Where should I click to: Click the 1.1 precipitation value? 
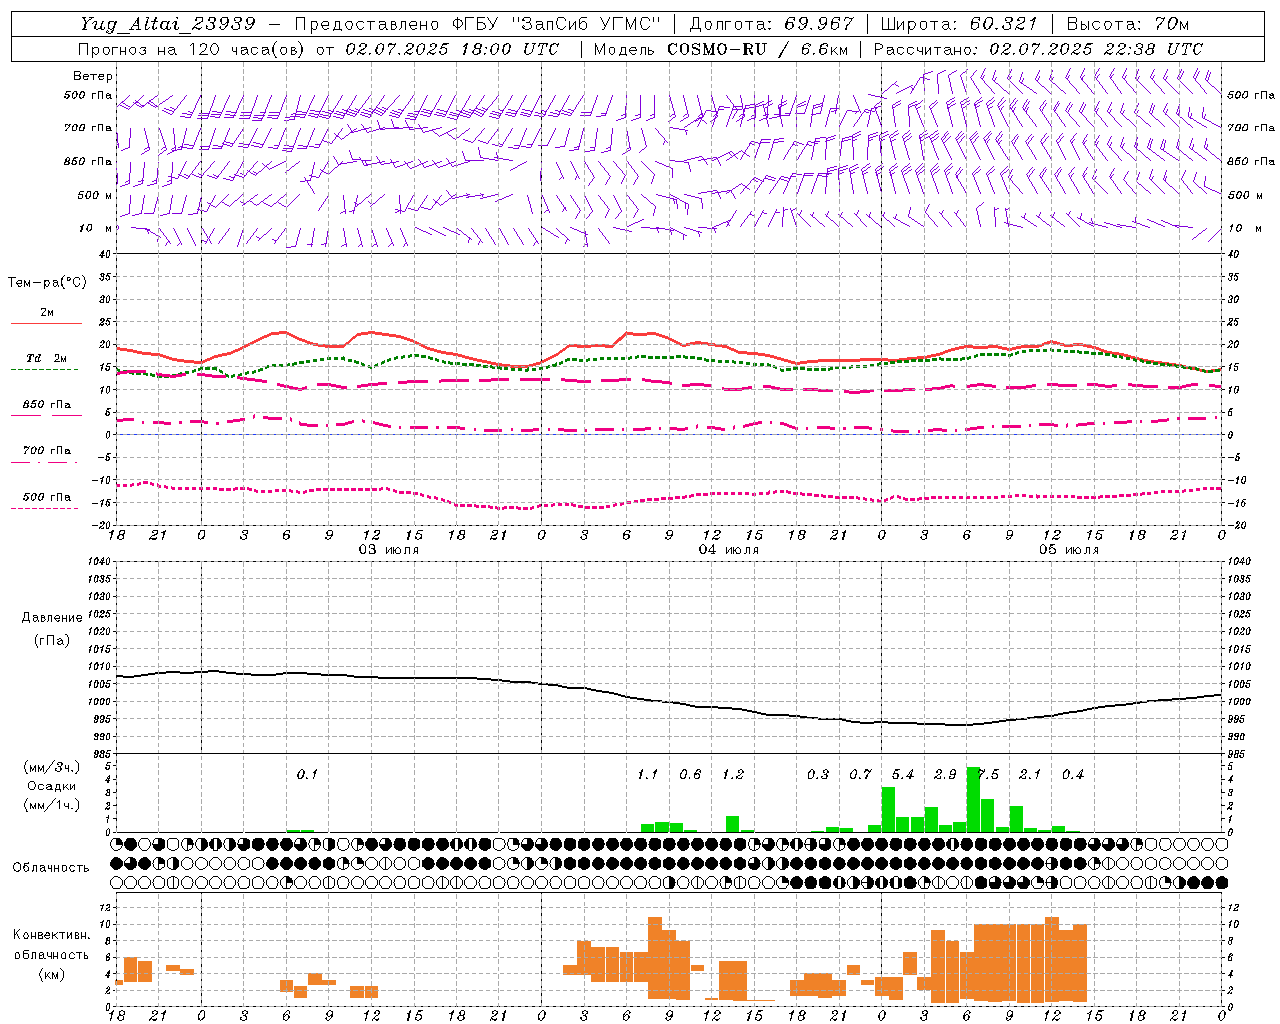647,775
